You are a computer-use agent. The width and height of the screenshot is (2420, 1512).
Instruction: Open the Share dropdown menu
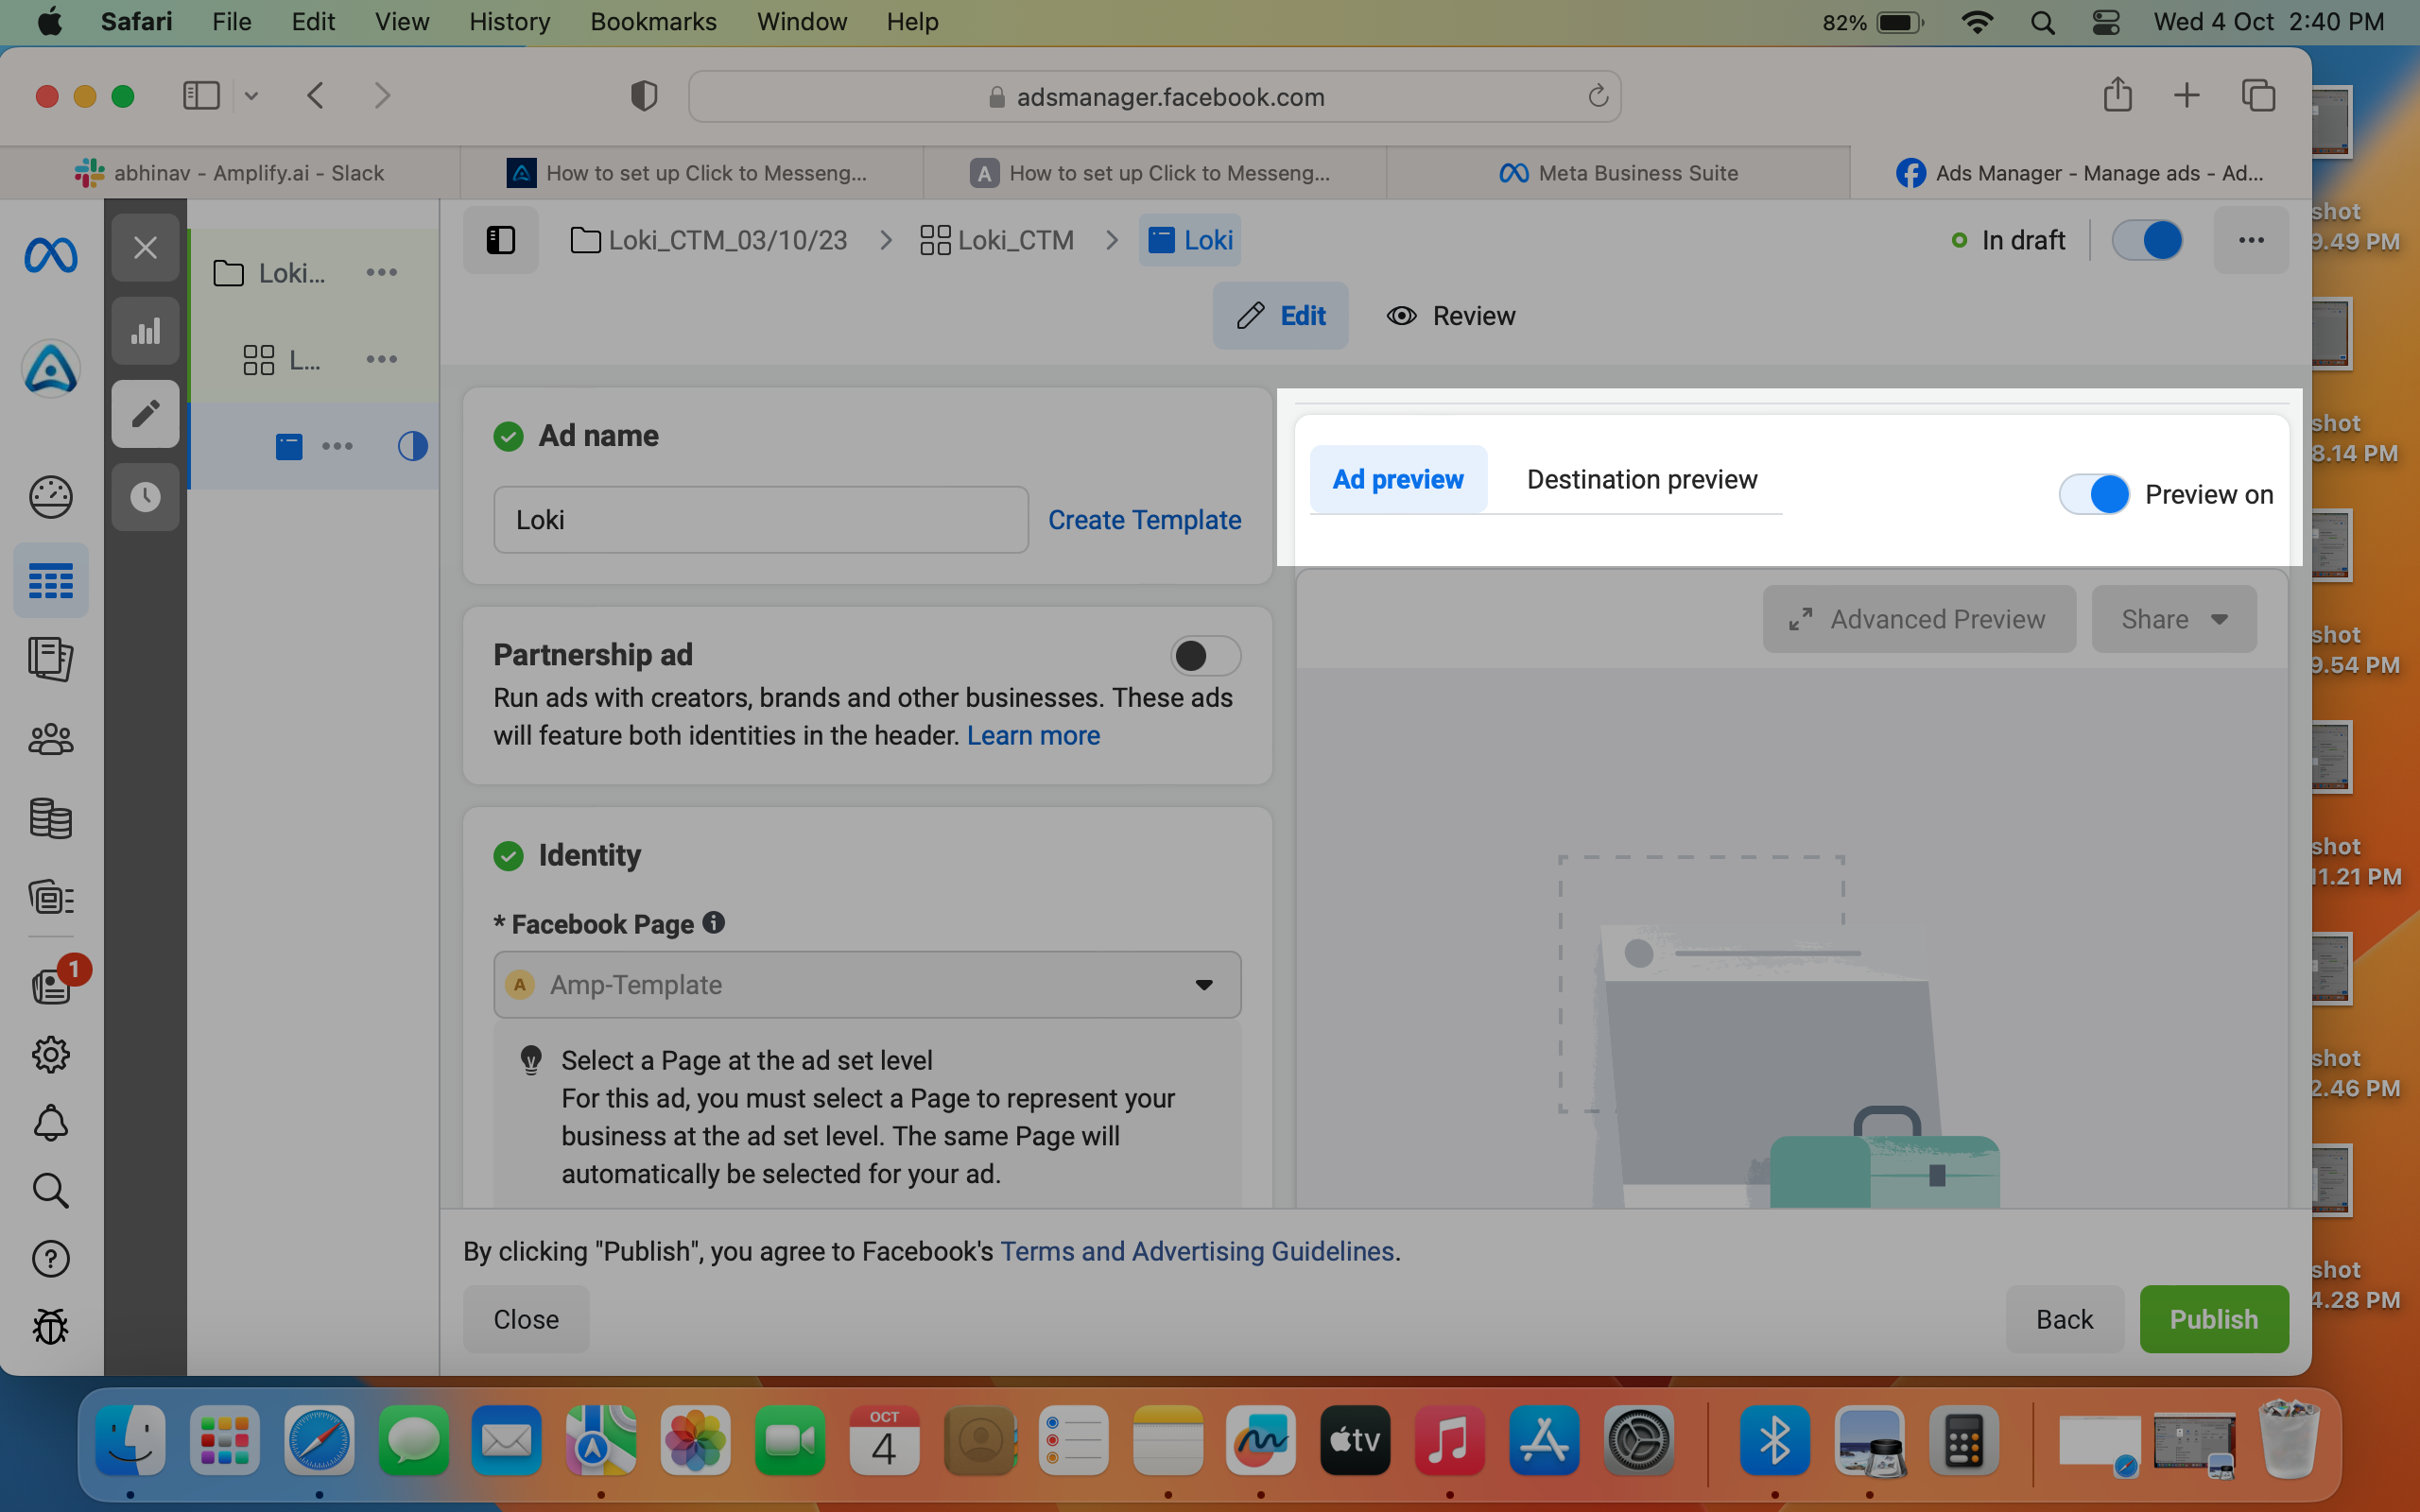click(2174, 619)
